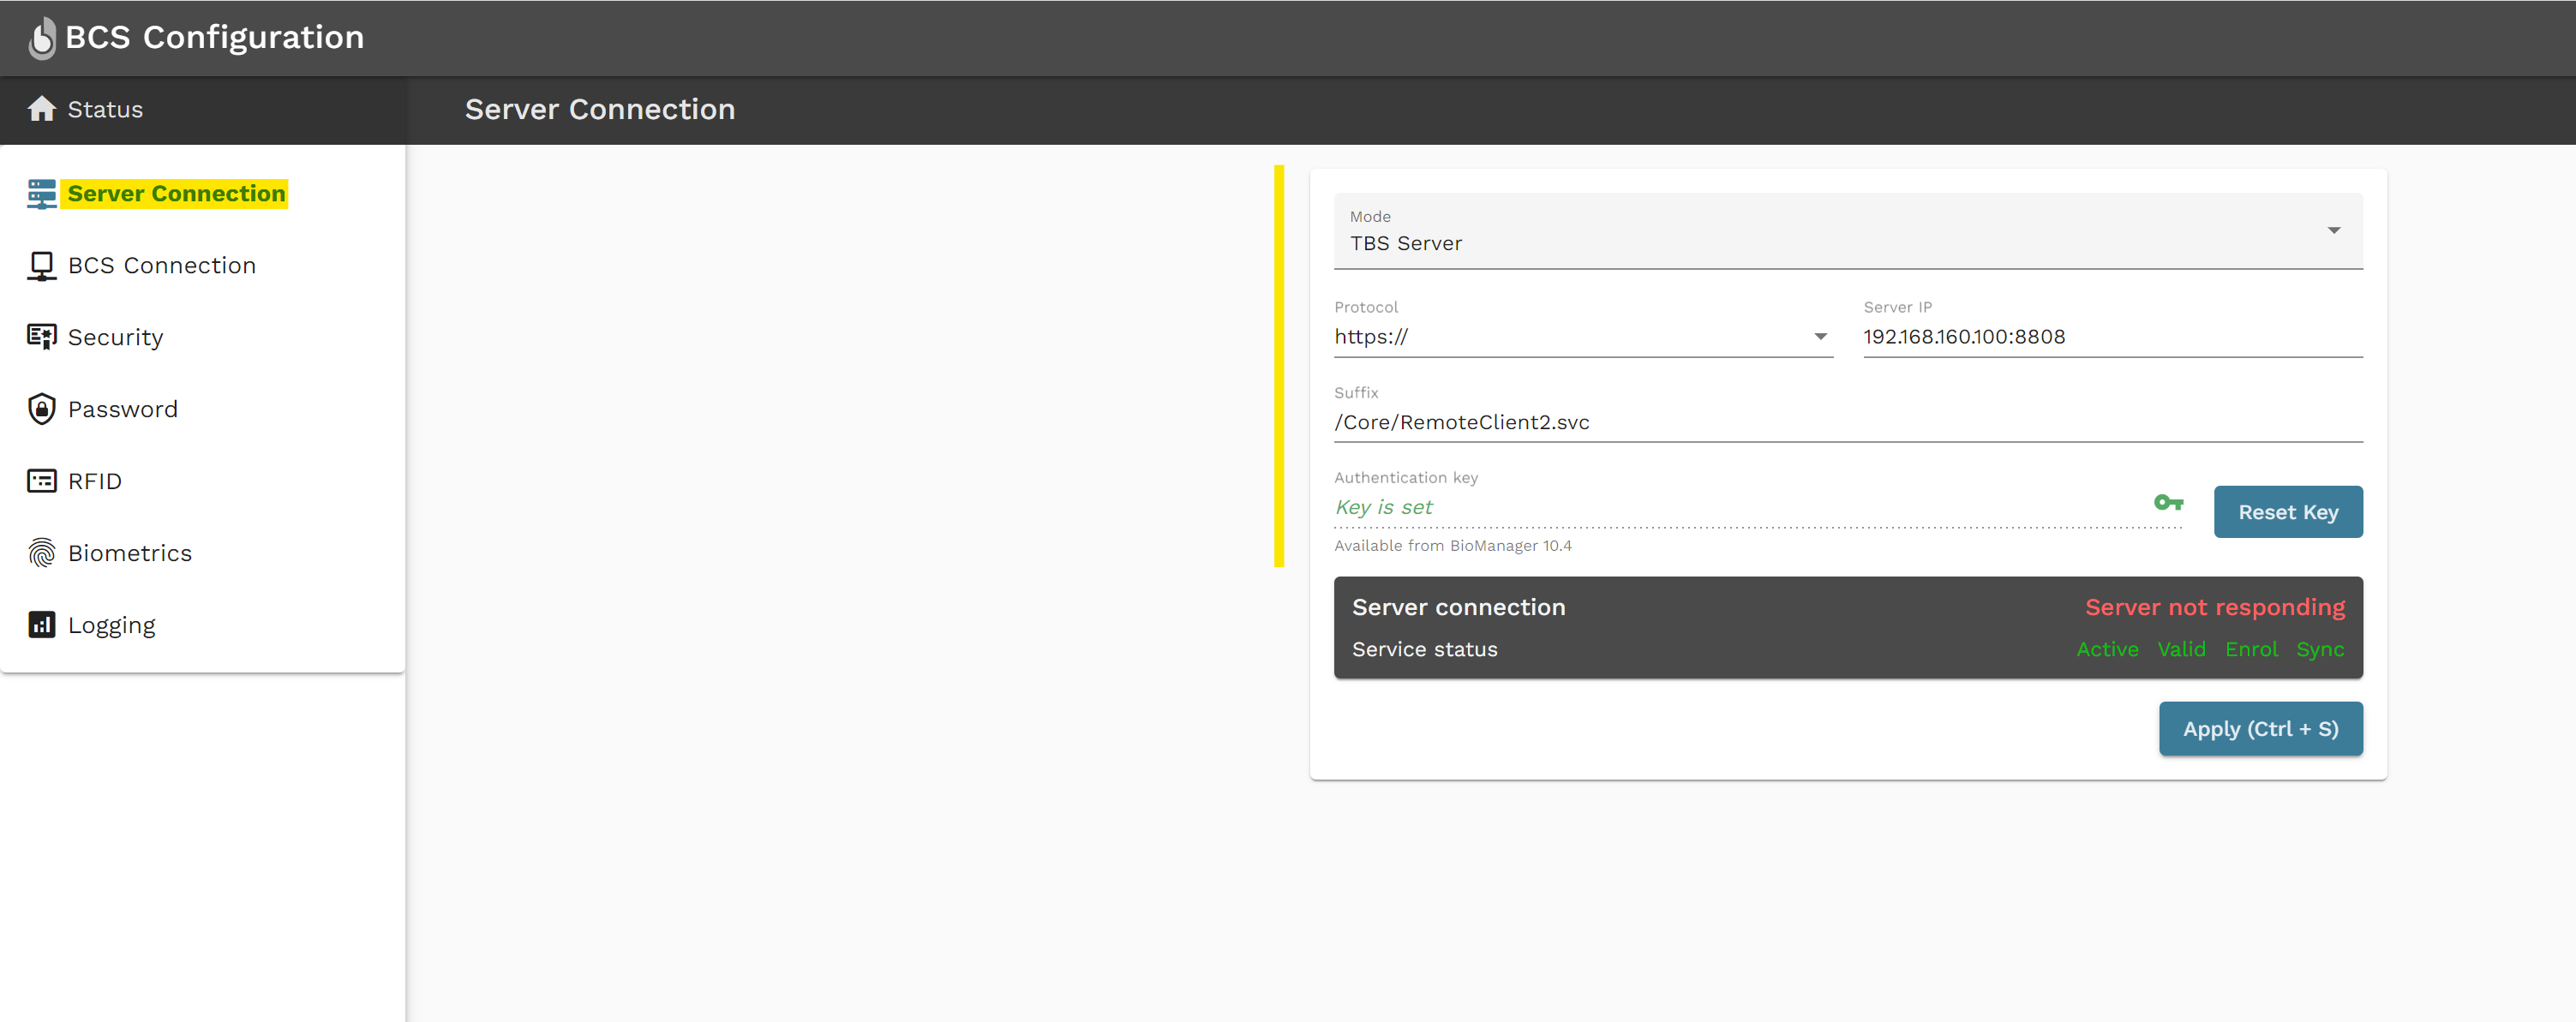Click the 'Enrol' service status
The width and height of the screenshot is (2576, 1022).
2251,649
